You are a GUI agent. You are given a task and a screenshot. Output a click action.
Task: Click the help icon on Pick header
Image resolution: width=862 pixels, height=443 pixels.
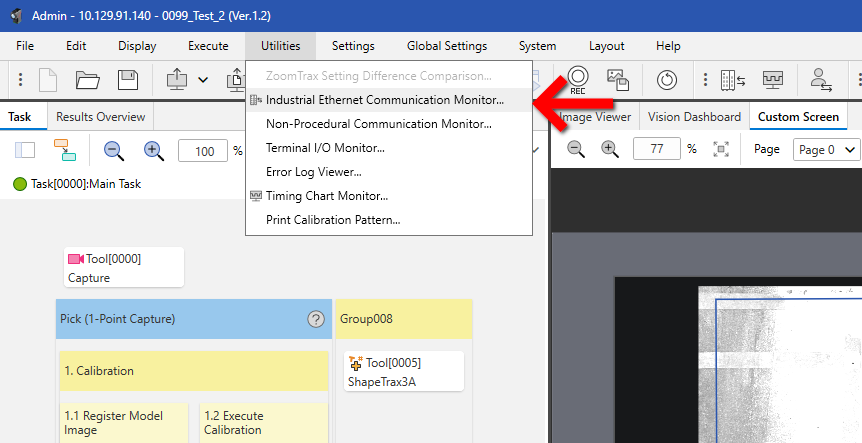(316, 319)
